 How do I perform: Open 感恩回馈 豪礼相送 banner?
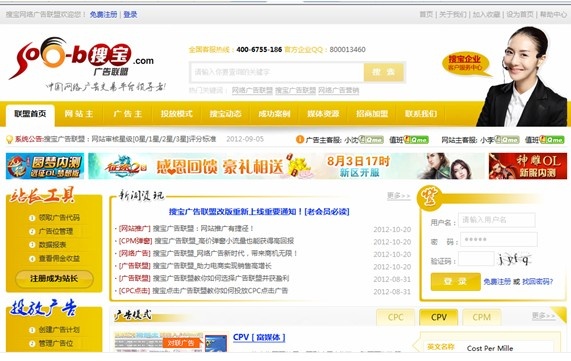tap(286, 166)
